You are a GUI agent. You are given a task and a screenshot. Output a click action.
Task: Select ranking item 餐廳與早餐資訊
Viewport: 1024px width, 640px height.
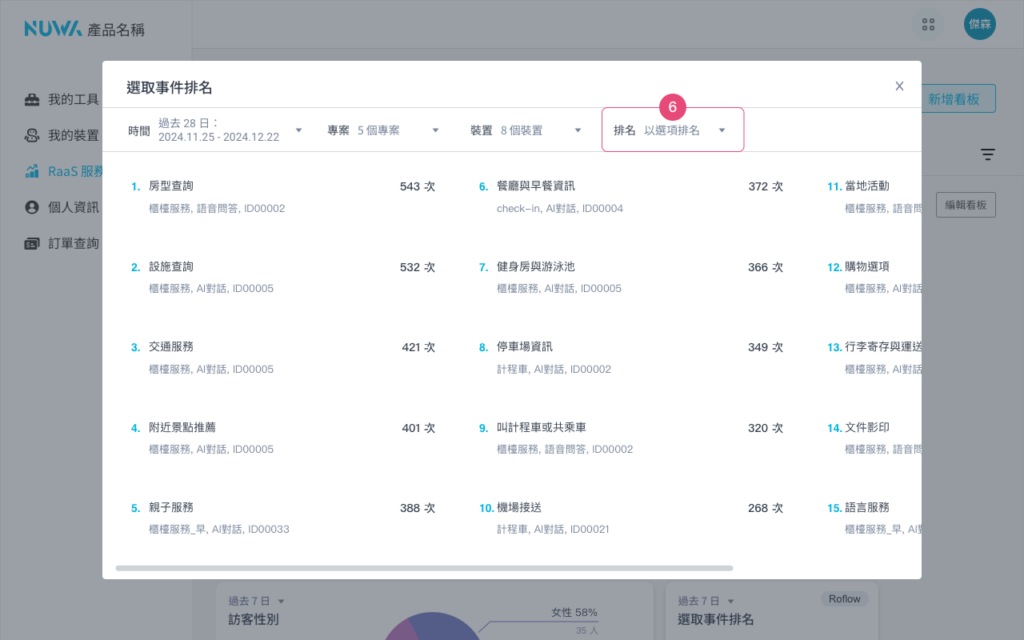click(536, 186)
